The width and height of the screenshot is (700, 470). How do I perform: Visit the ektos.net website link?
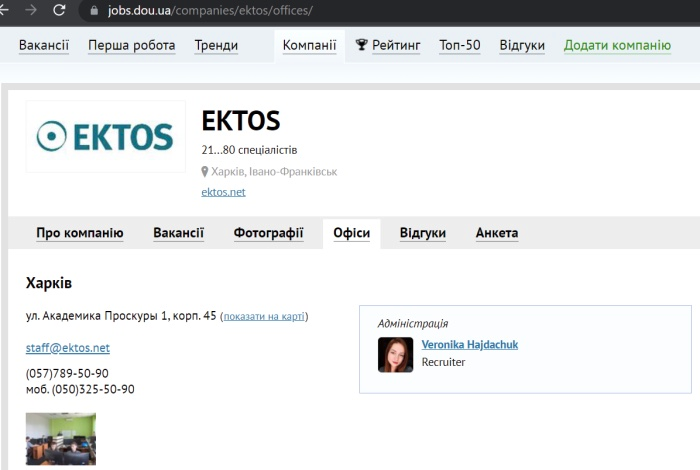point(223,192)
